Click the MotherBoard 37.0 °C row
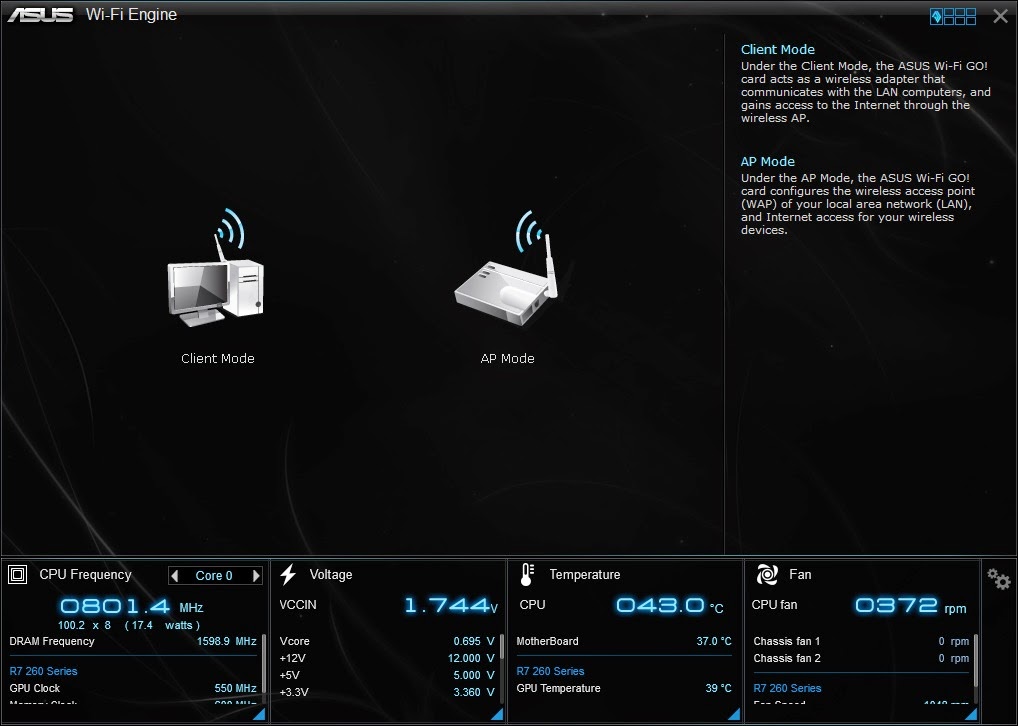The height and width of the screenshot is (726, 1018). pyautogui.click(x=624, y=641)
